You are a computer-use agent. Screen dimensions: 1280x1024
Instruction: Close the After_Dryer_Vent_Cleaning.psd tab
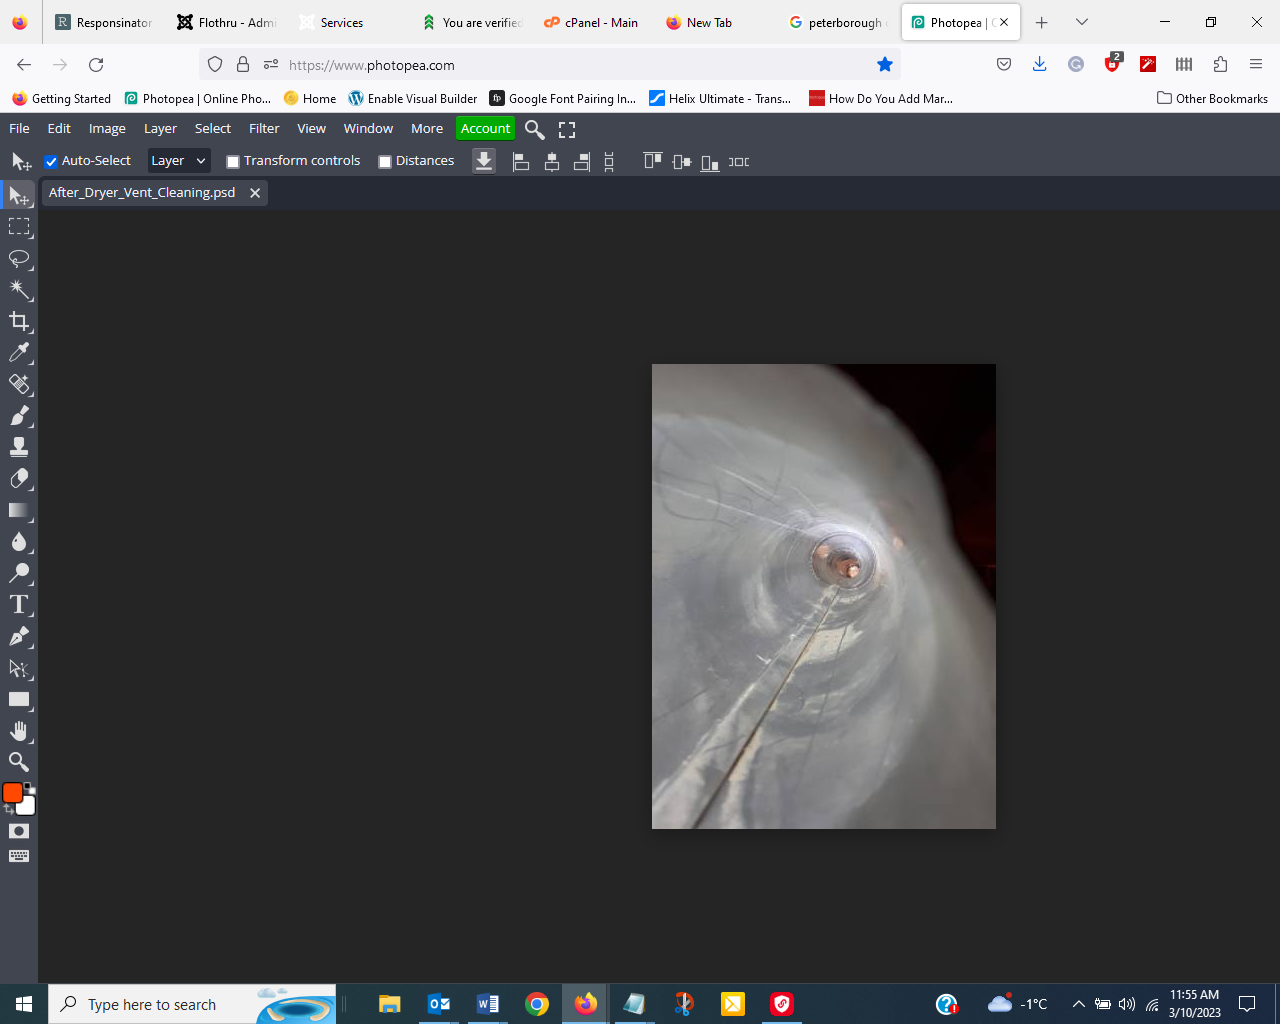(x=255, y=192)
